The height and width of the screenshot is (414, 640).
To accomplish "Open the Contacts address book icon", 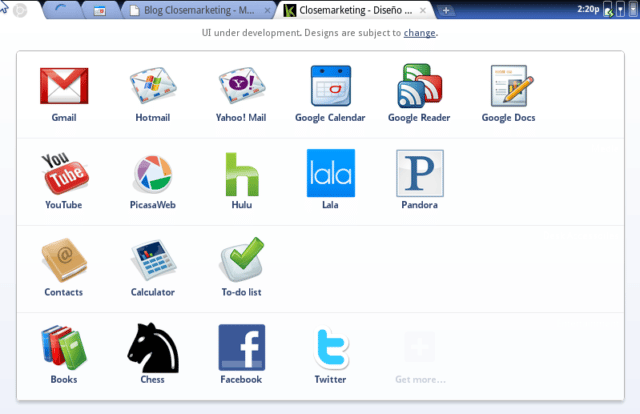I will pos(64,260).
